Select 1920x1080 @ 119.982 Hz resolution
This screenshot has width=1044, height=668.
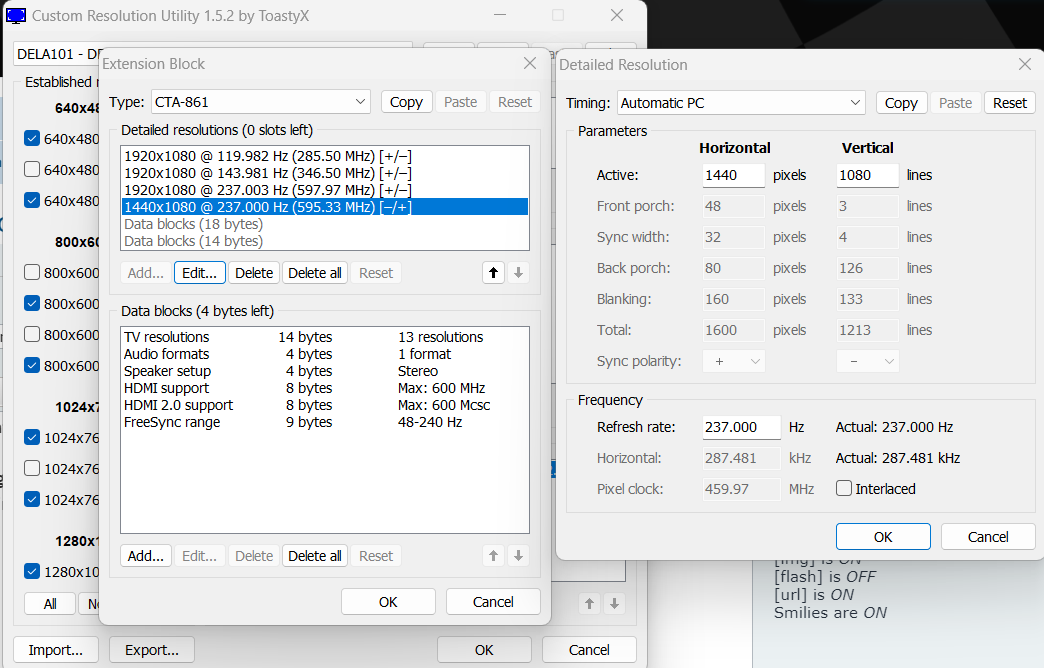267,157
